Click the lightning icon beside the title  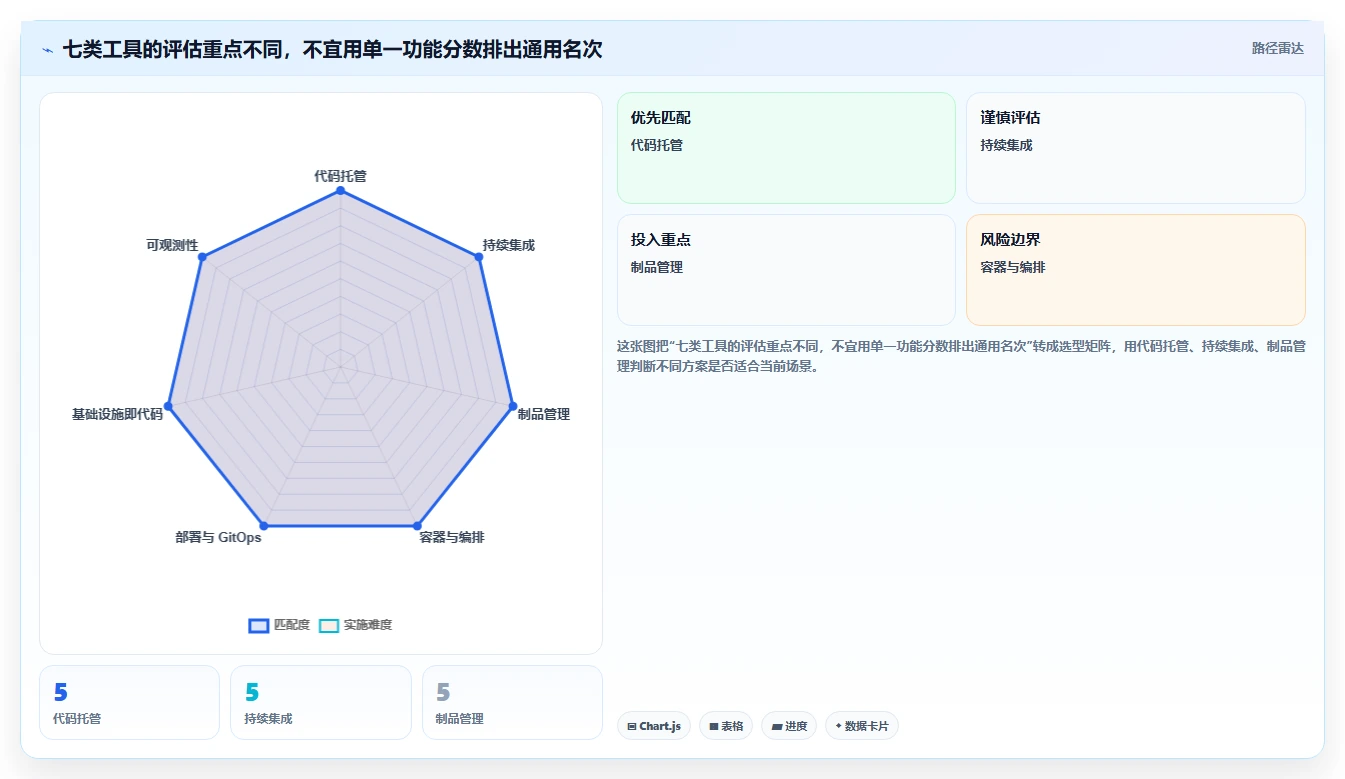pyautogui.click(x=48, y=50)
